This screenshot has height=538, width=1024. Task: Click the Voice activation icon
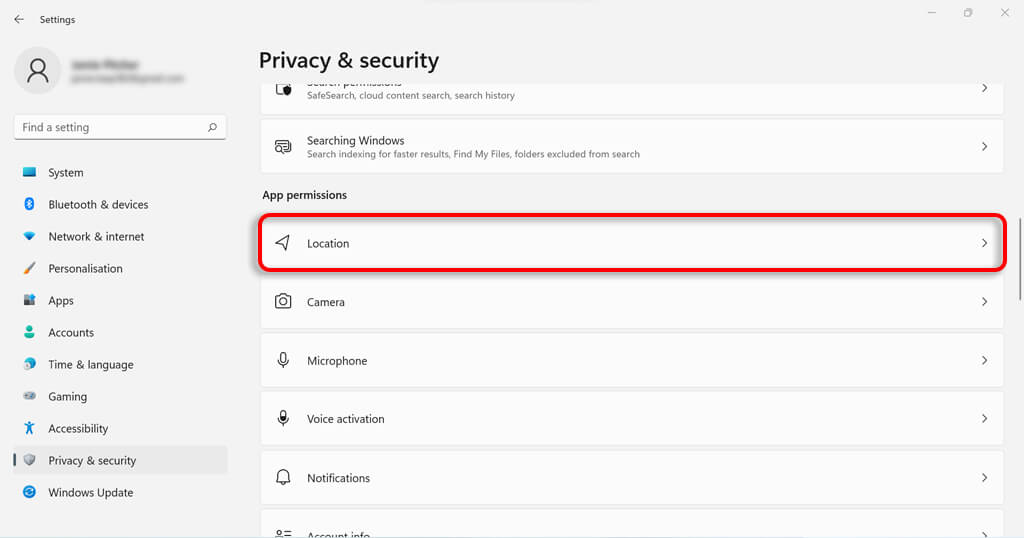[x=283, y=418]
